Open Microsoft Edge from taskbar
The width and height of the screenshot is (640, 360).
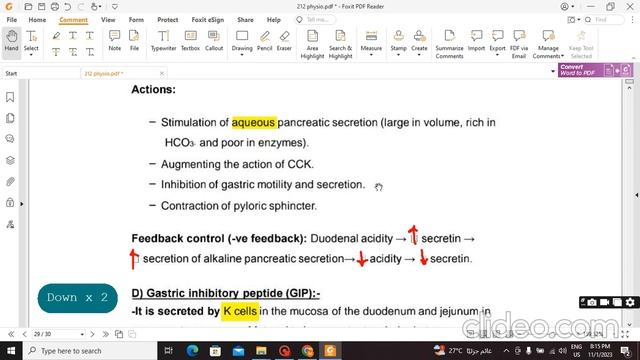[192, 351]
